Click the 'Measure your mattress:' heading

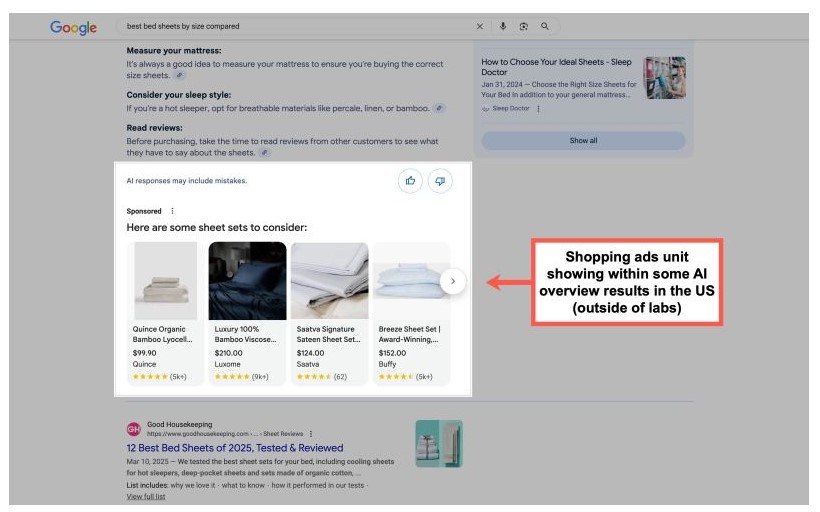(x=174, y=51)
